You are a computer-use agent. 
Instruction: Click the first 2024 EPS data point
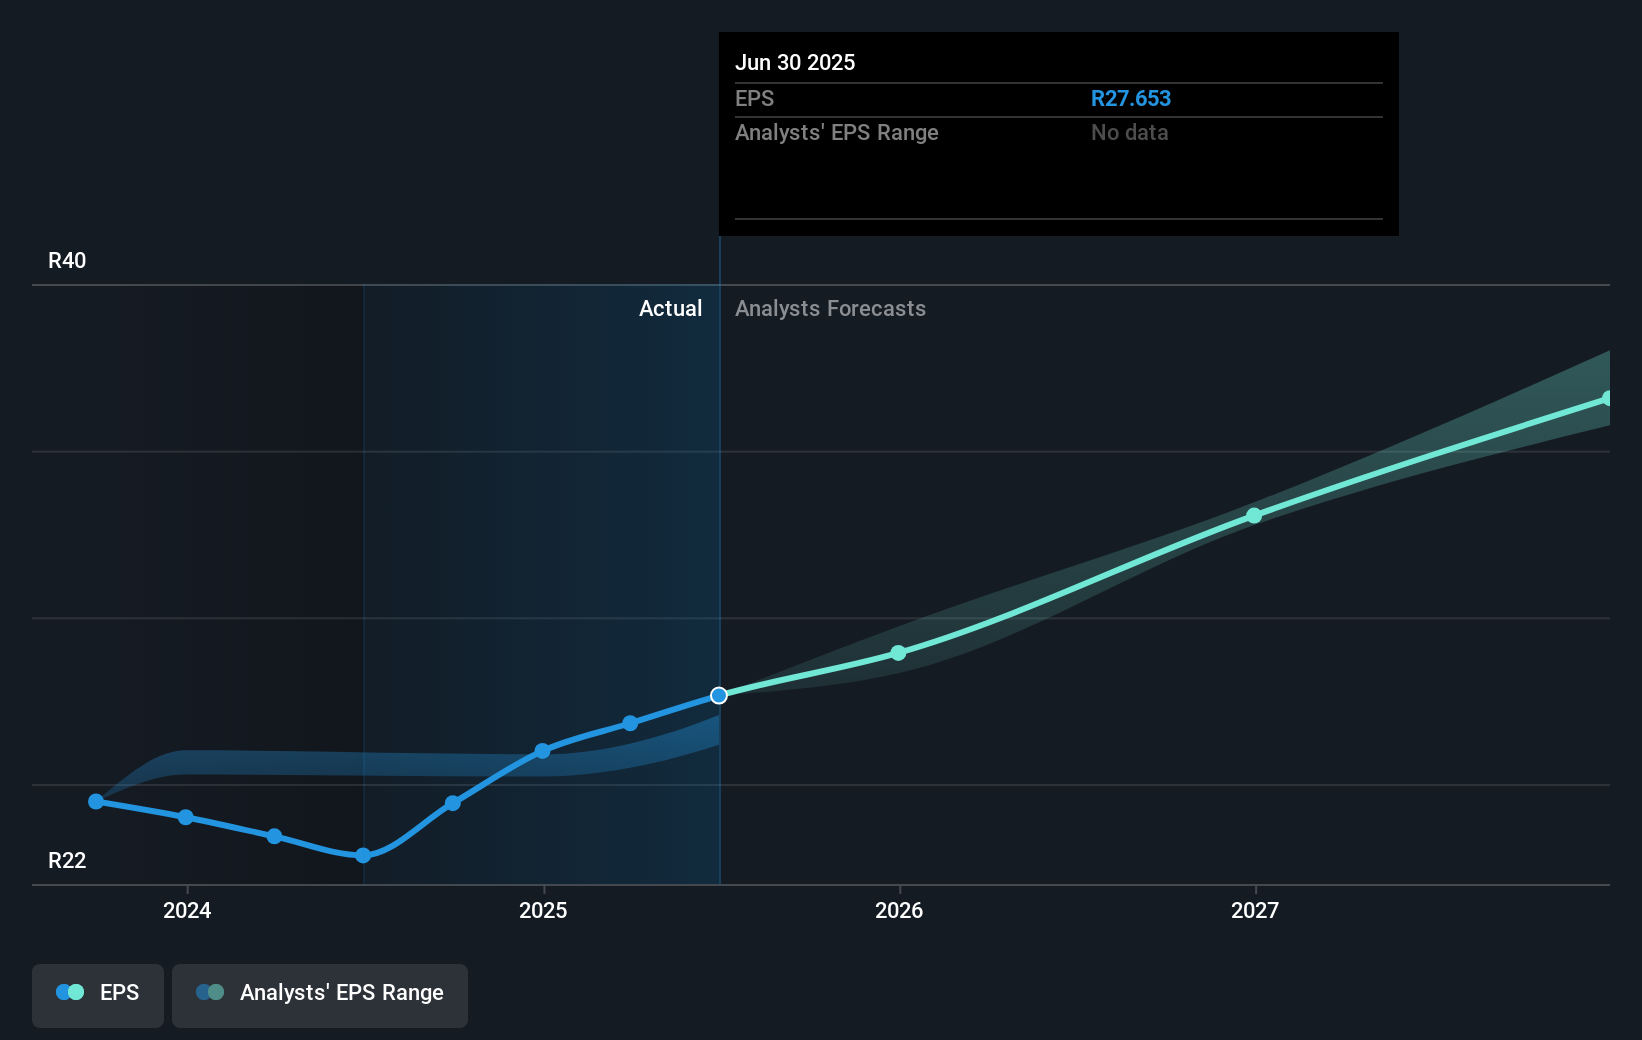(94, 800)
